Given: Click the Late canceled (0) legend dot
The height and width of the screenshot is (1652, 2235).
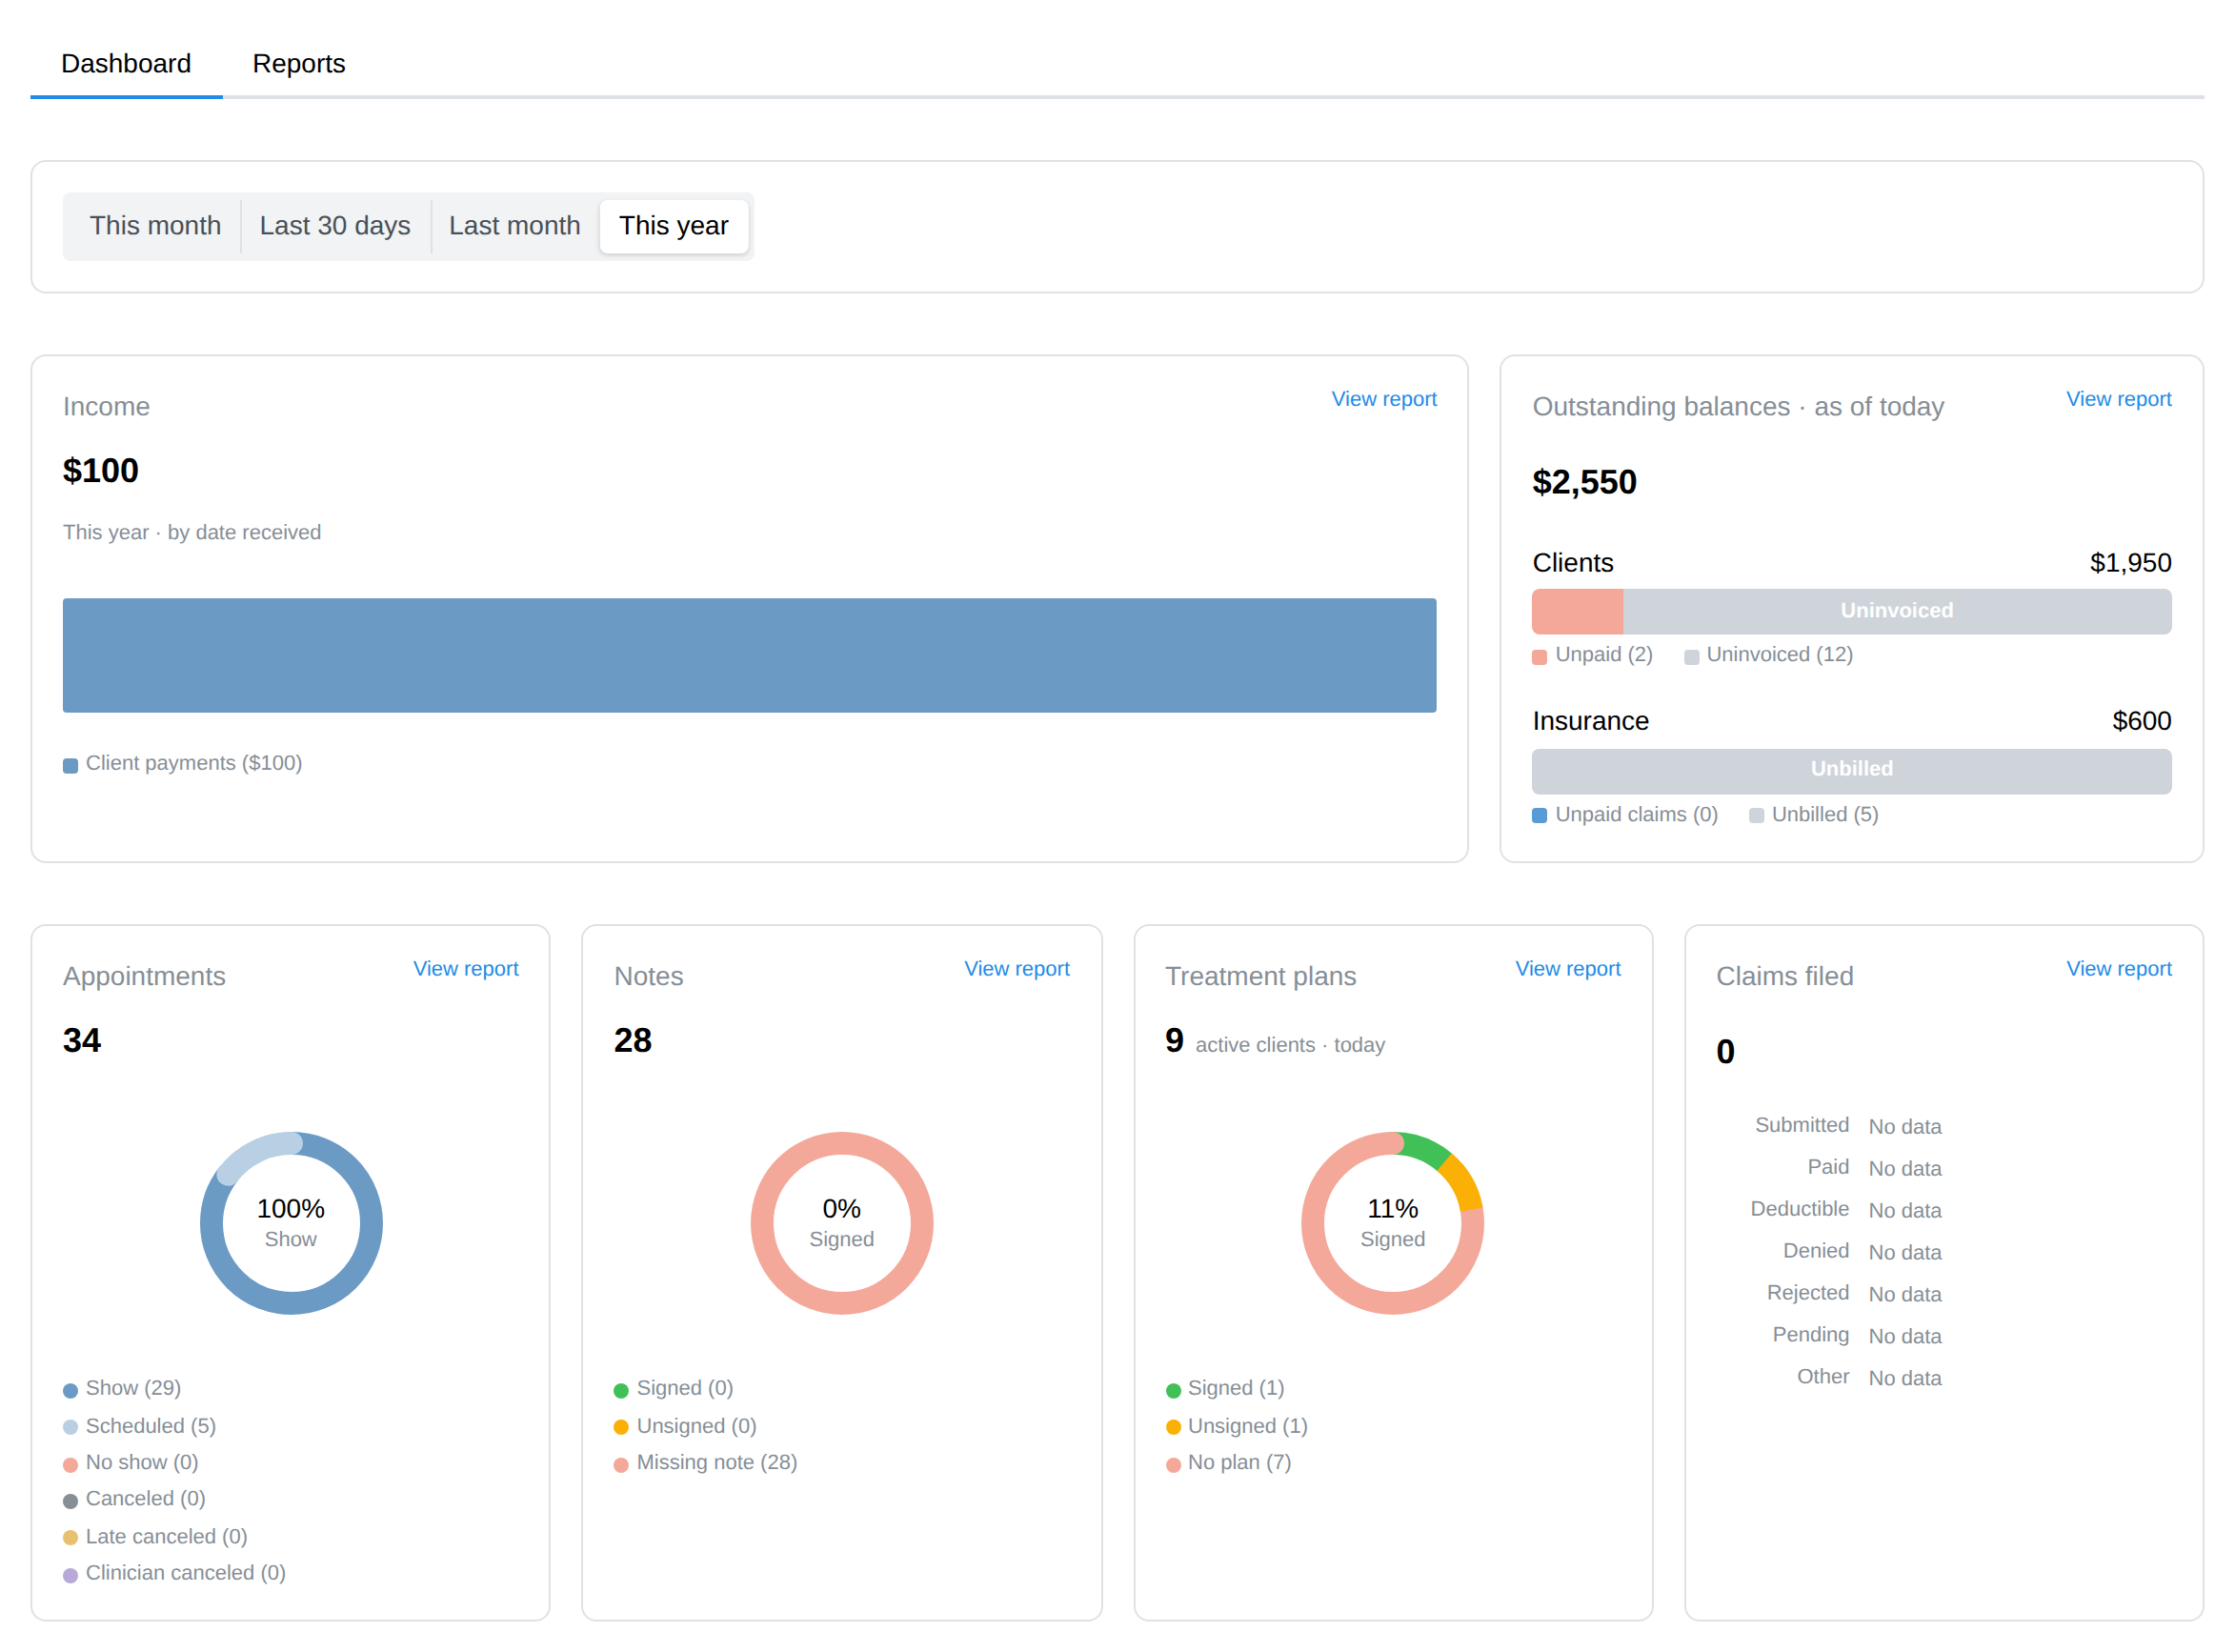Looking at the screenshot, I should point(70,1538).
